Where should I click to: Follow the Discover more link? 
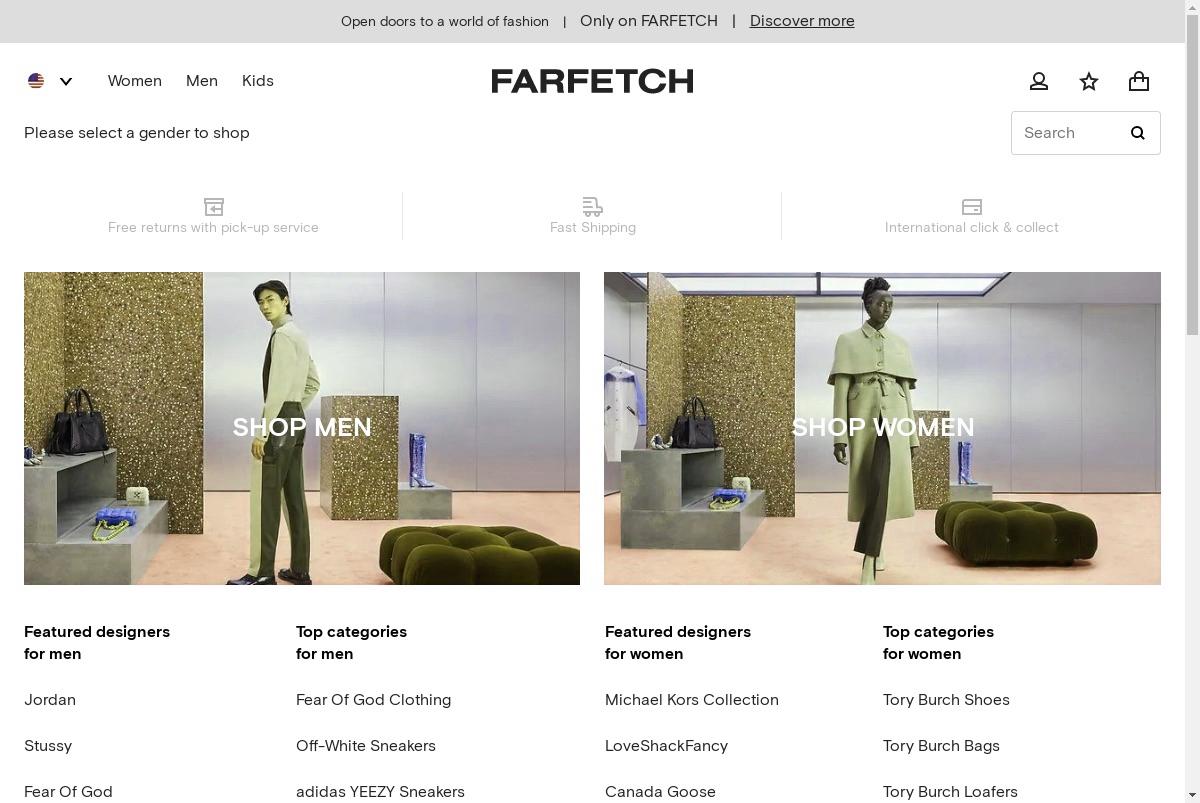(x=802, y=21)
